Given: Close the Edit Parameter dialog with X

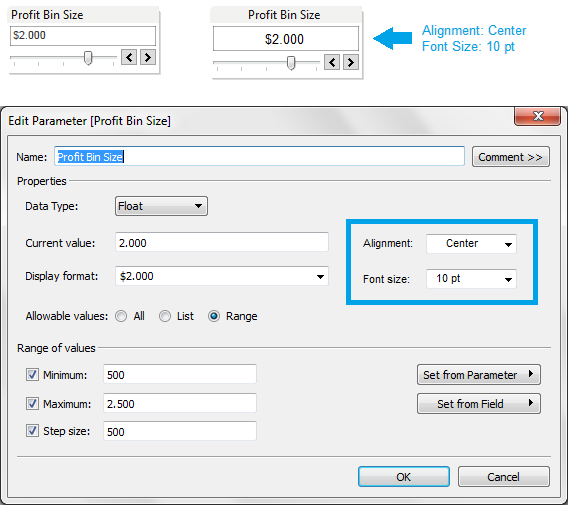Looking at the screenshot, I should click(x=538, y=116).
